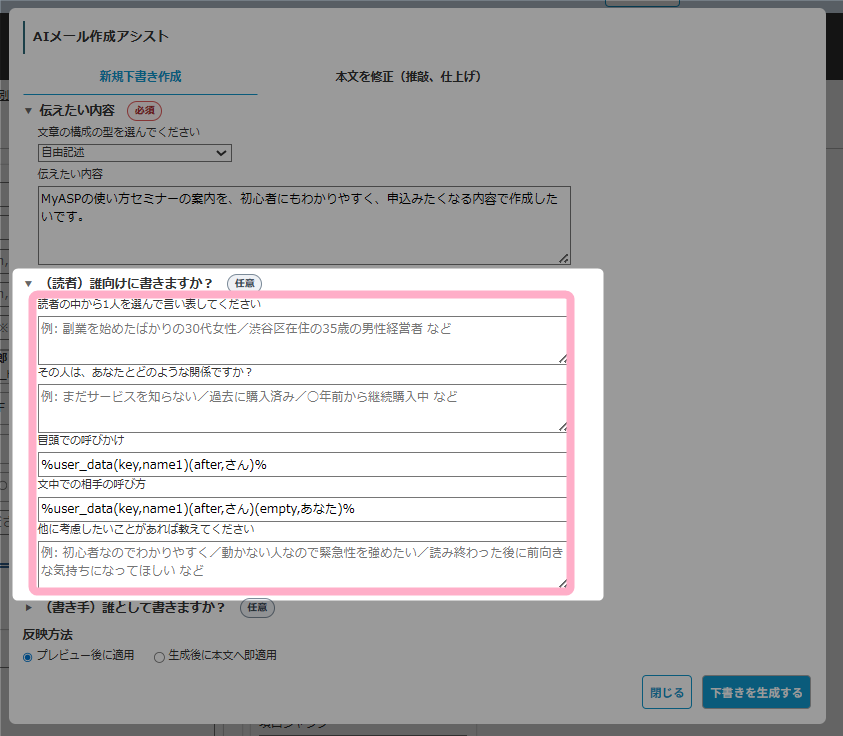Click the 文中での相手の呼び方 input field

pos(303,509)
